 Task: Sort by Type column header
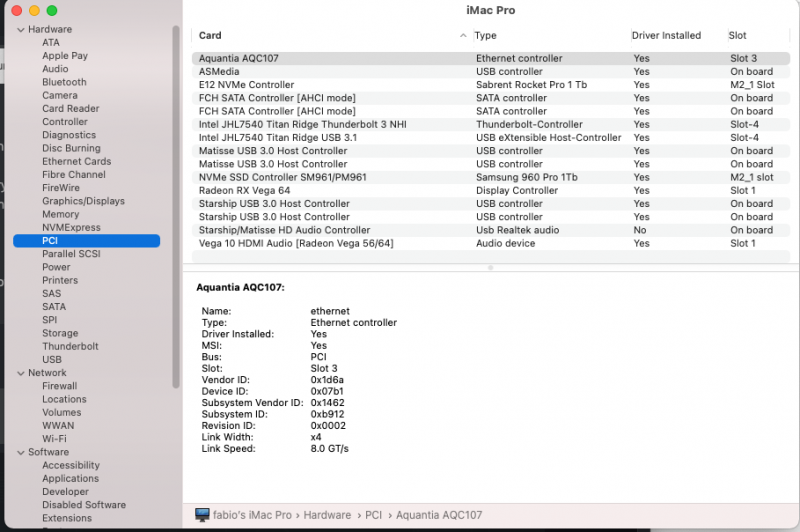pyautogui.click(x=485, y=35)
